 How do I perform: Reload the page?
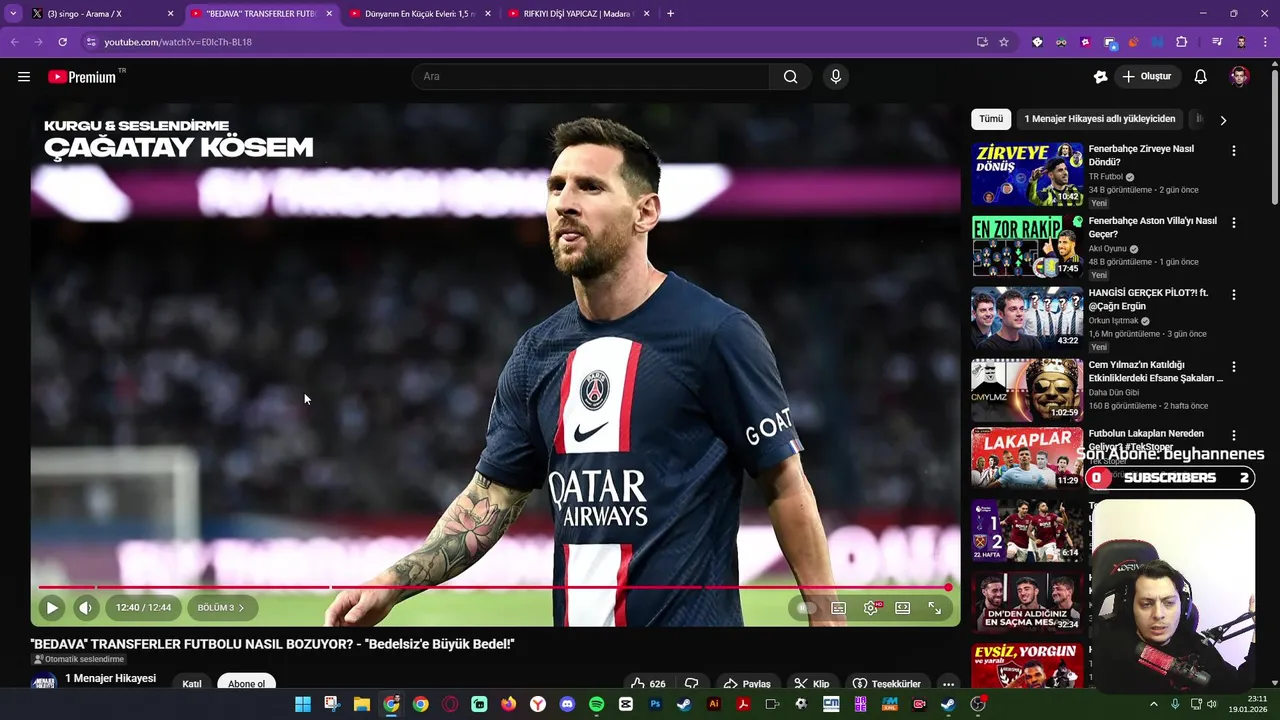point(62,42)
